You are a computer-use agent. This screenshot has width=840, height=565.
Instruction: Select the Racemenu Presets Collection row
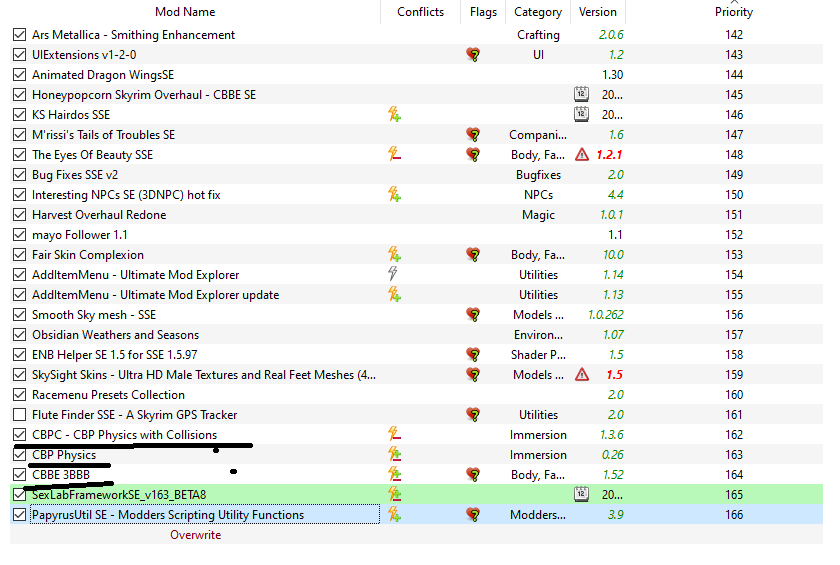point(416,395)
